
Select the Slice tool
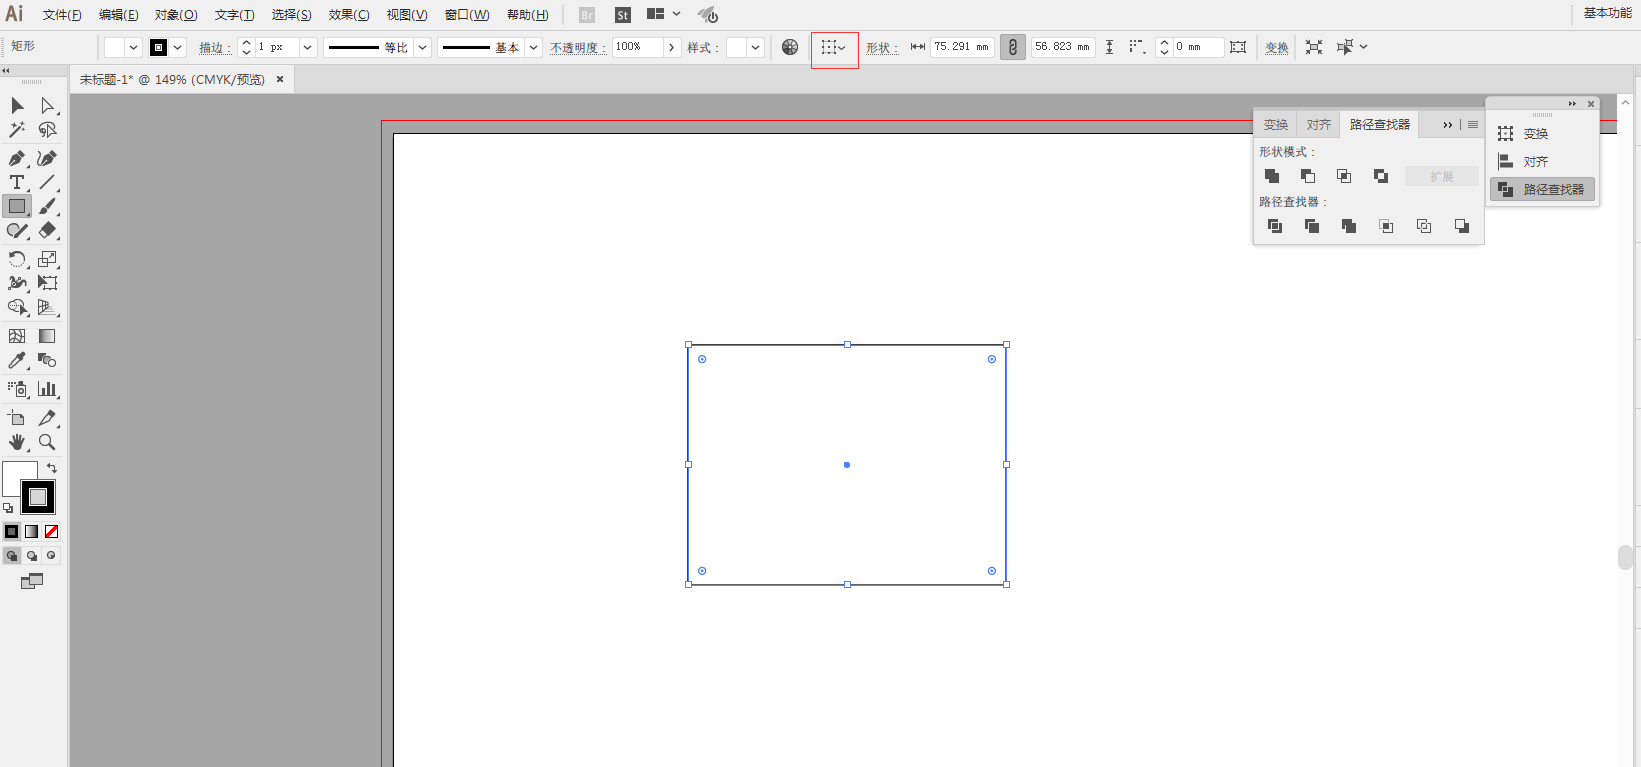[47, 418]
